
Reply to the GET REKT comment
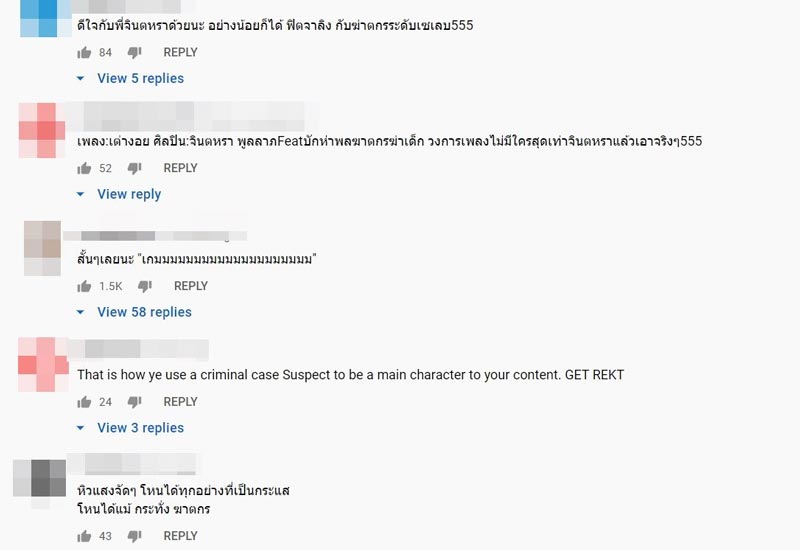[x=180, y=402]
